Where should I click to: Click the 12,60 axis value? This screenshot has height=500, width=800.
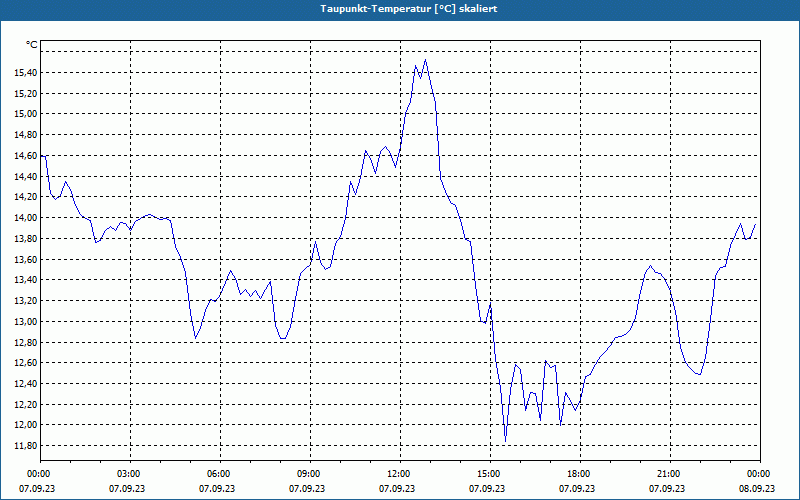tap(26, 363)
